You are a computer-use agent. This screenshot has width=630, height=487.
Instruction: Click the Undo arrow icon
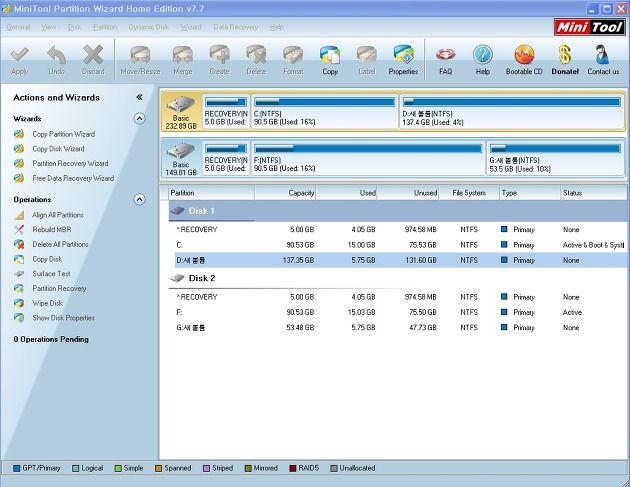point(56,55)
